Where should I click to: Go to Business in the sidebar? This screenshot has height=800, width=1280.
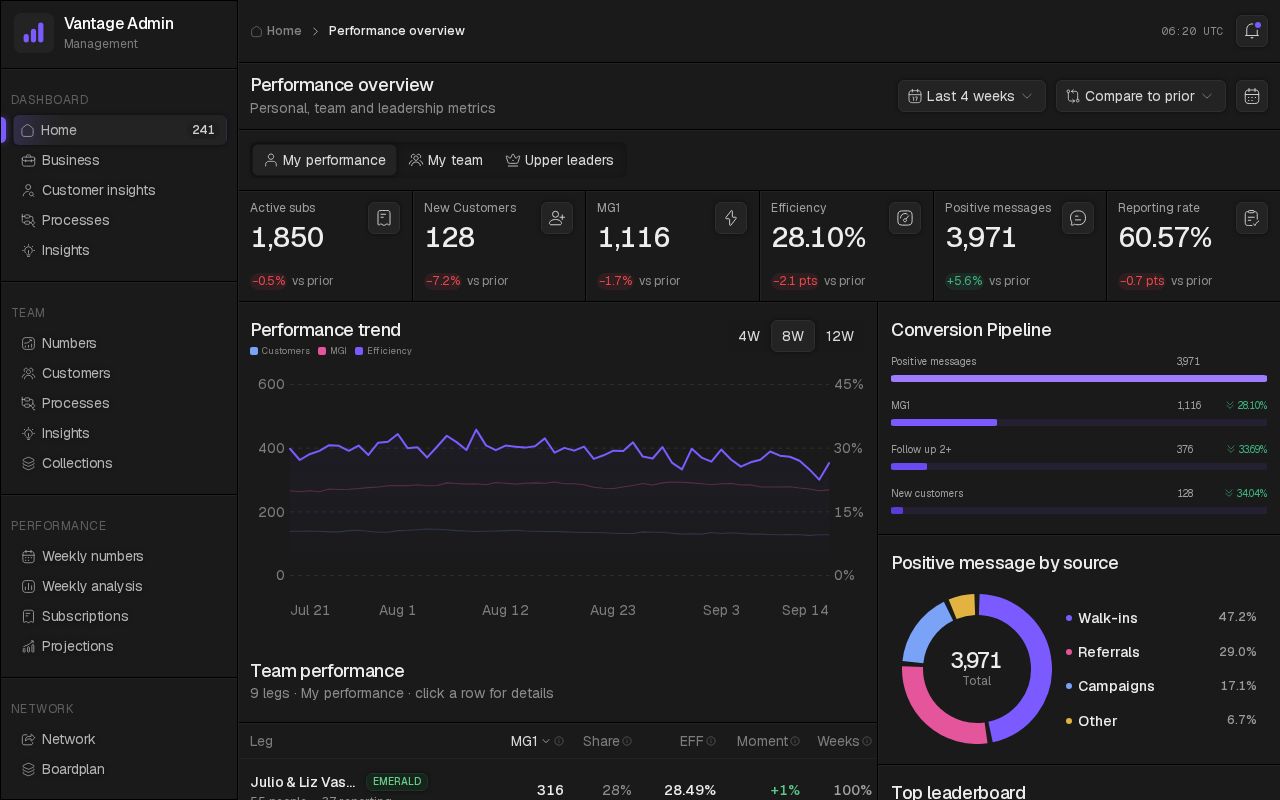pyautogui.click(x=120, y=160)
